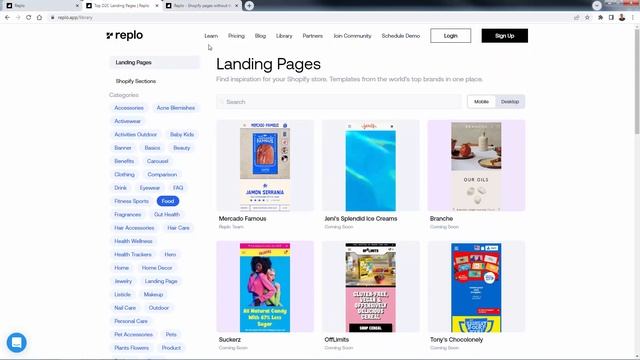Select the Comparison category chip
The width and height of the screenshot is (640, 360).
pos(162,174)
